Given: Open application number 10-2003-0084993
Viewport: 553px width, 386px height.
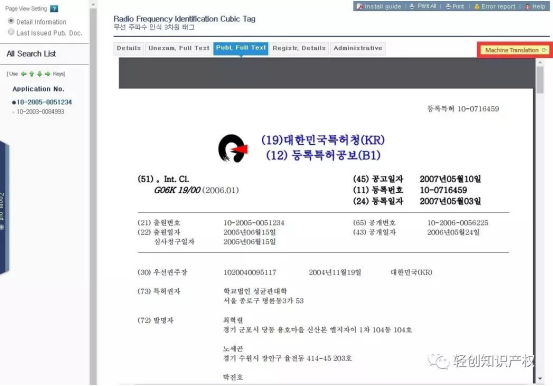Looking at the screenshot, I should click(40, 111).
